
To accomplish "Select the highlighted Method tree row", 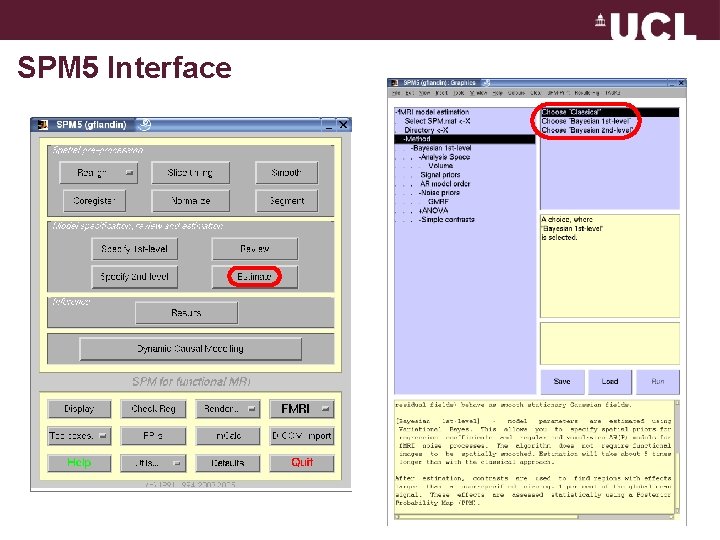I will point(465,139).
